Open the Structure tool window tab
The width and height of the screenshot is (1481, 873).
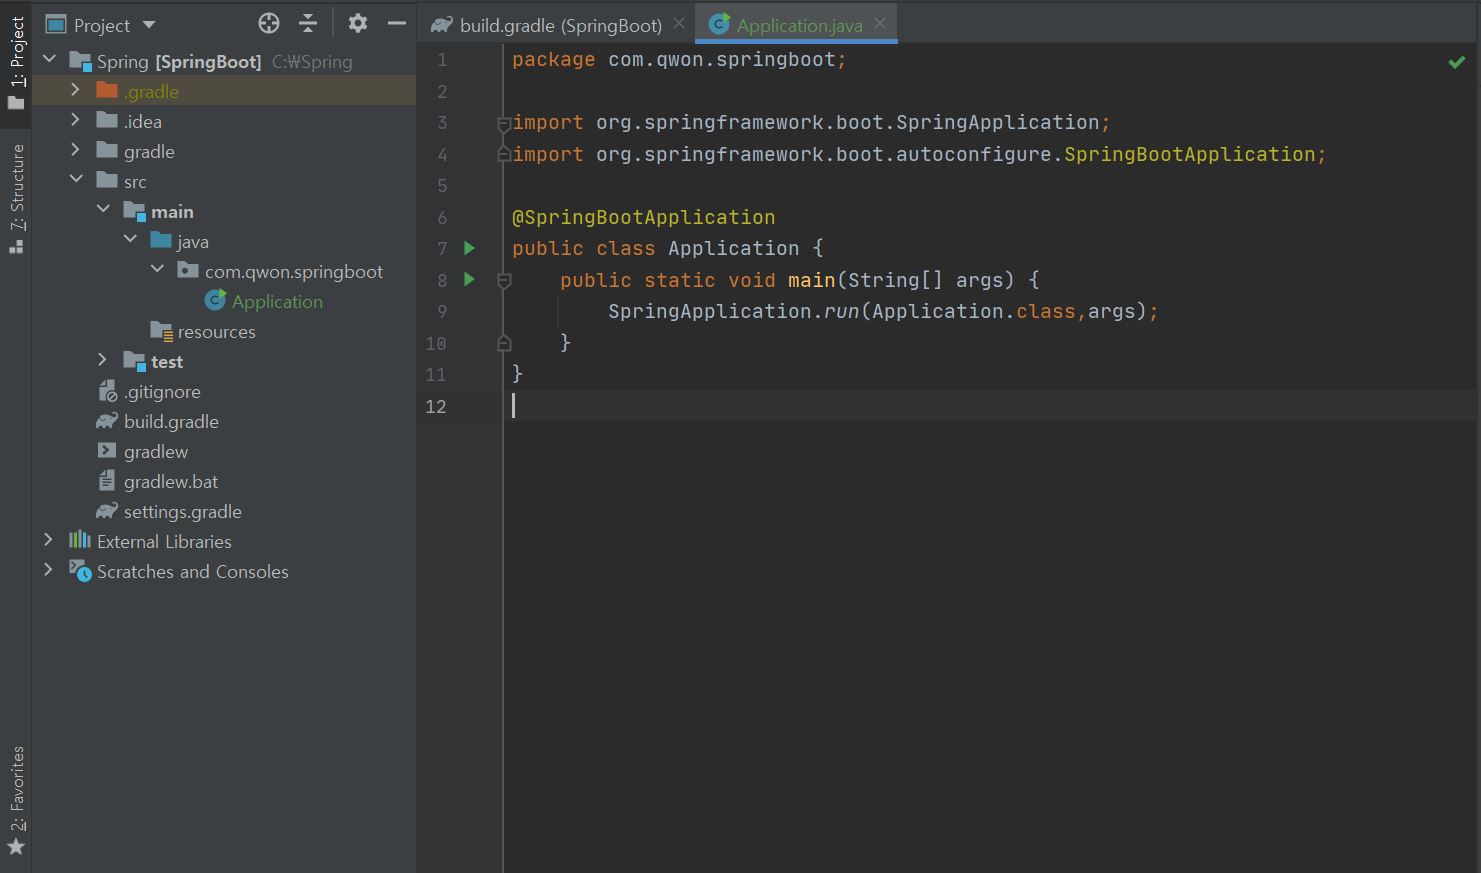[16, 199]
